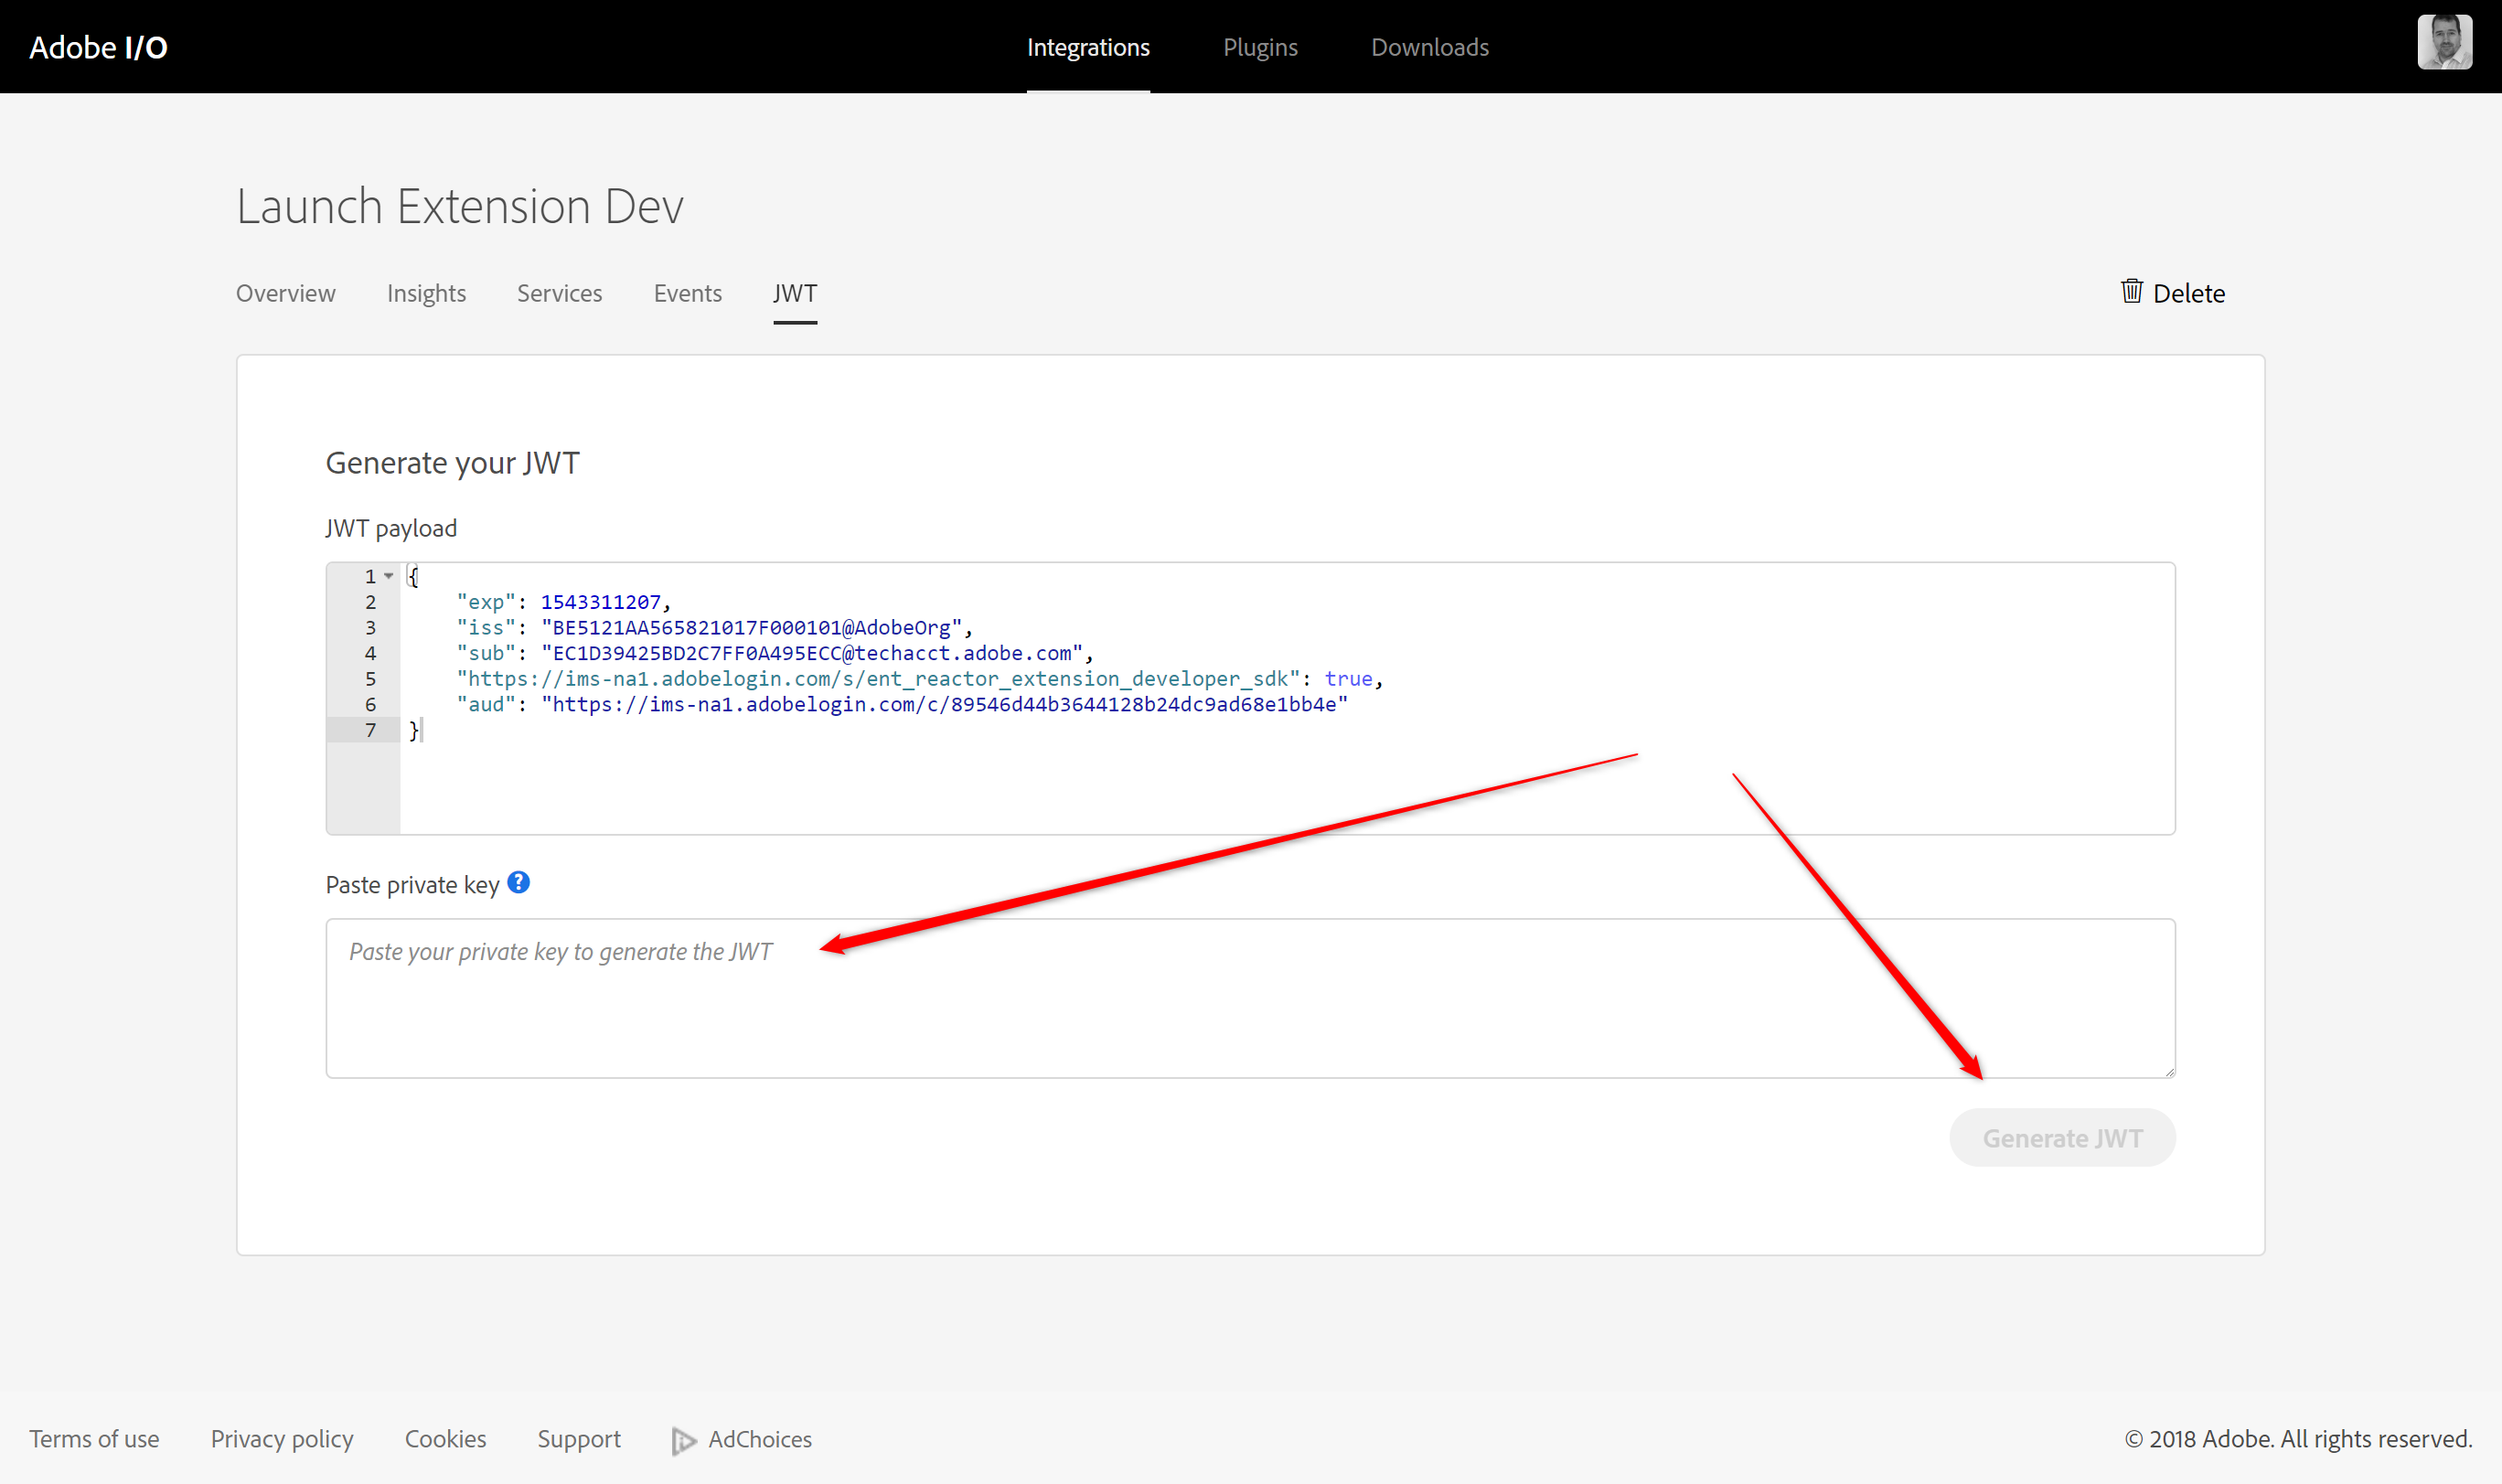2502x1484 pixels.
Task: Select the Events tab
Action: click(x=687, y=293)
